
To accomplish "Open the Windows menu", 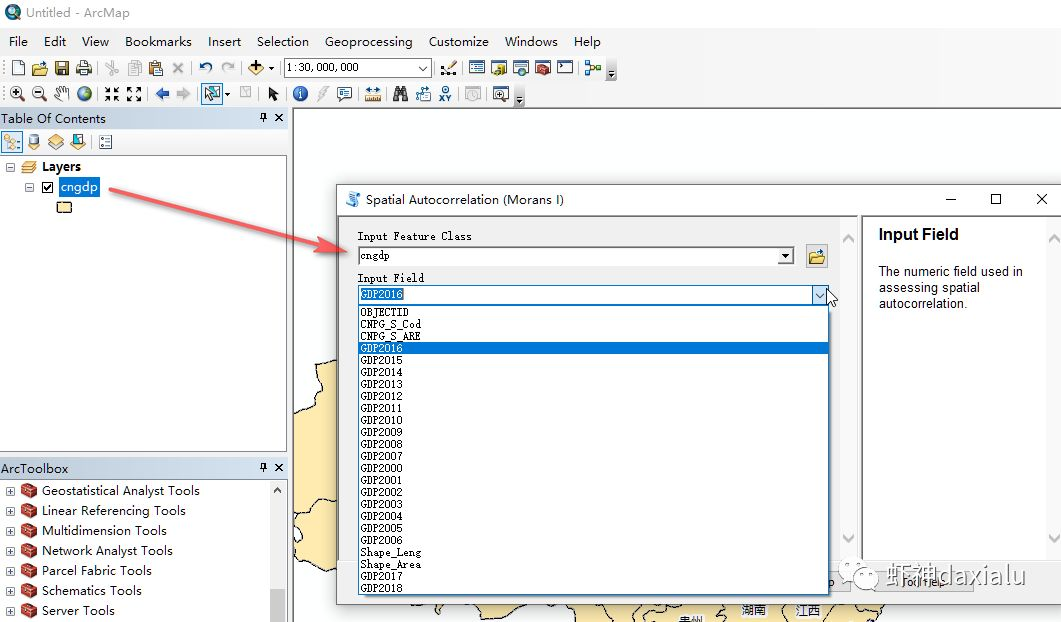I will [531, 41].
